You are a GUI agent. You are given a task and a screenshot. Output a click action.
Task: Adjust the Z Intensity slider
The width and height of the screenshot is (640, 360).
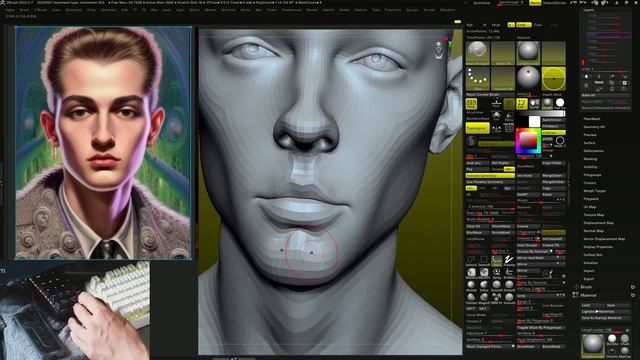(x=490, y=207)
